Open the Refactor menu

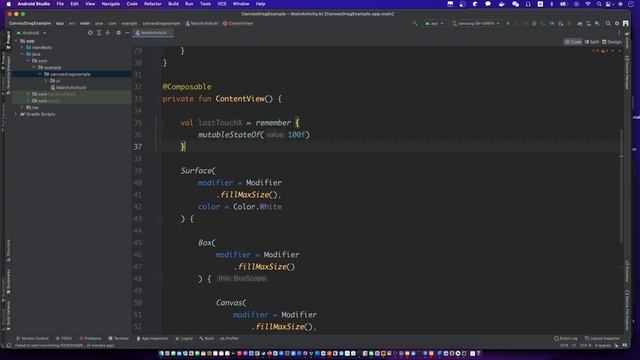(153, 4)
